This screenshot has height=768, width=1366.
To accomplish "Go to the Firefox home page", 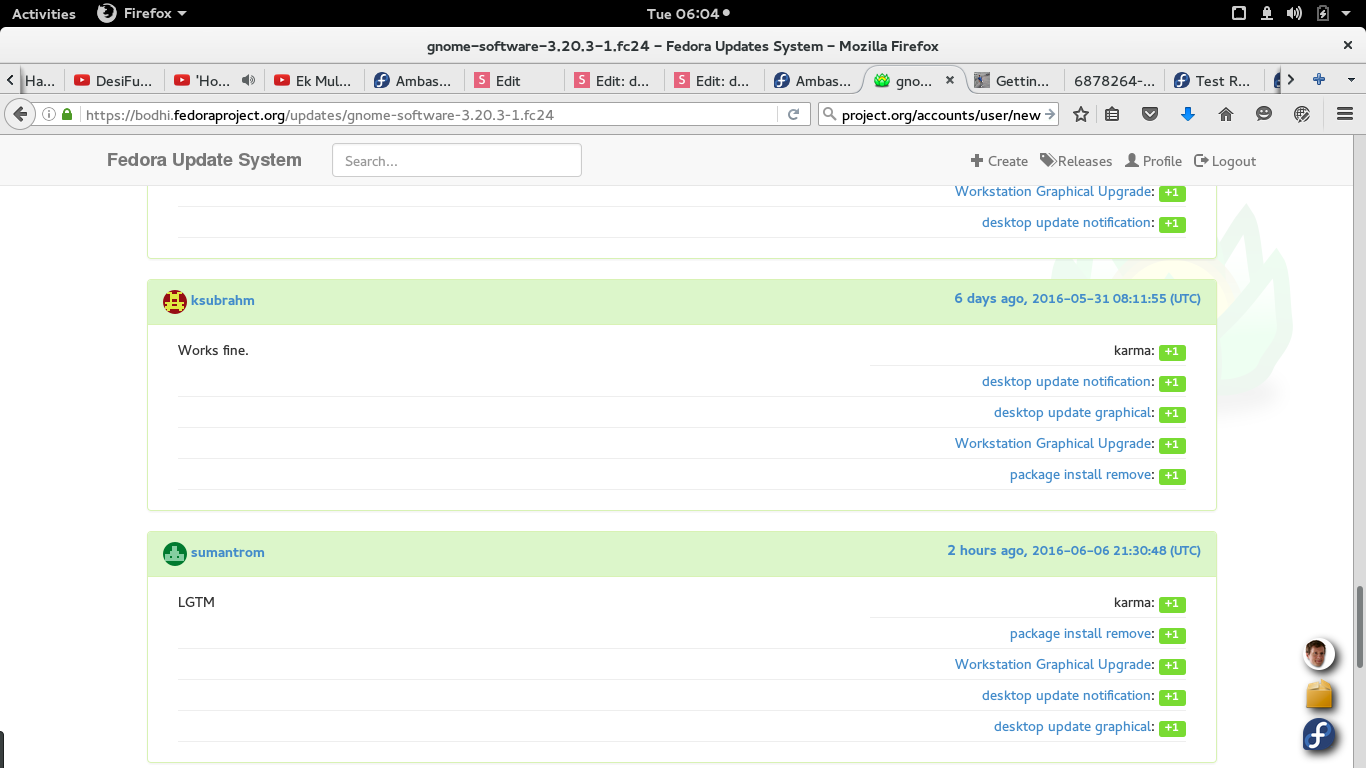I will [x=1226, y=115].
